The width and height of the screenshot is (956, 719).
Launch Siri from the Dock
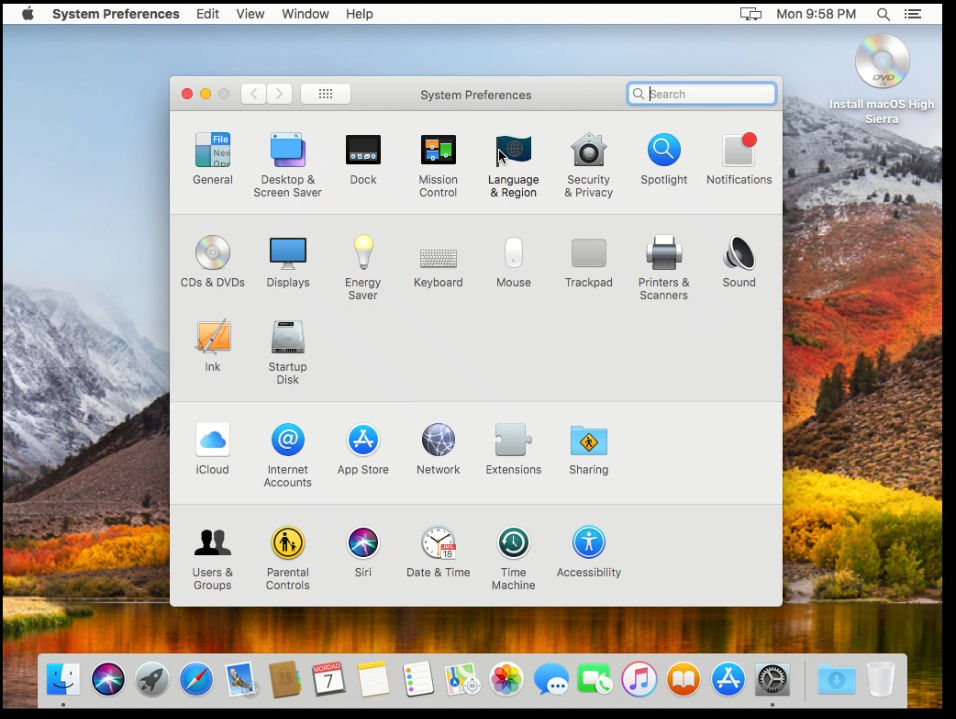pos(108,679)
